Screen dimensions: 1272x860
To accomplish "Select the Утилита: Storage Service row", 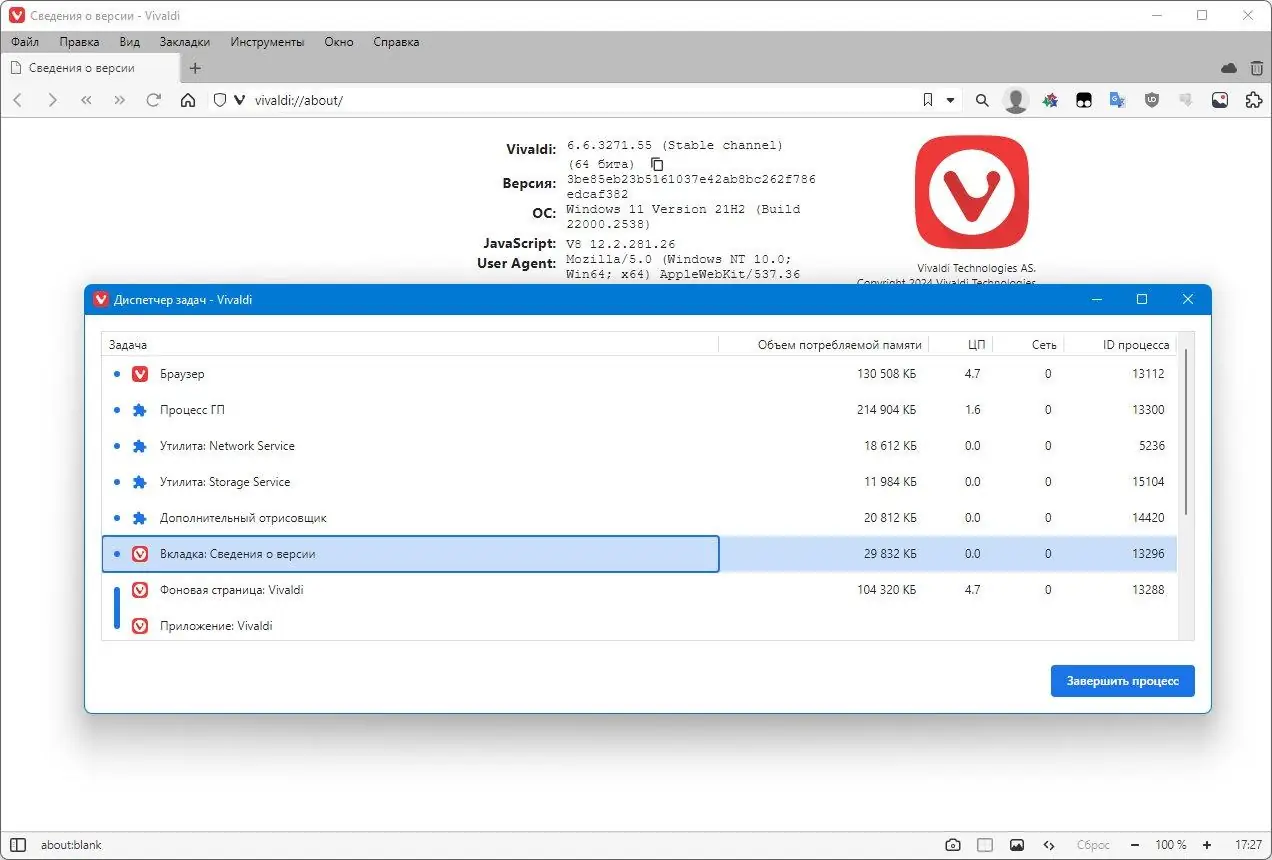I will point(639,482).
